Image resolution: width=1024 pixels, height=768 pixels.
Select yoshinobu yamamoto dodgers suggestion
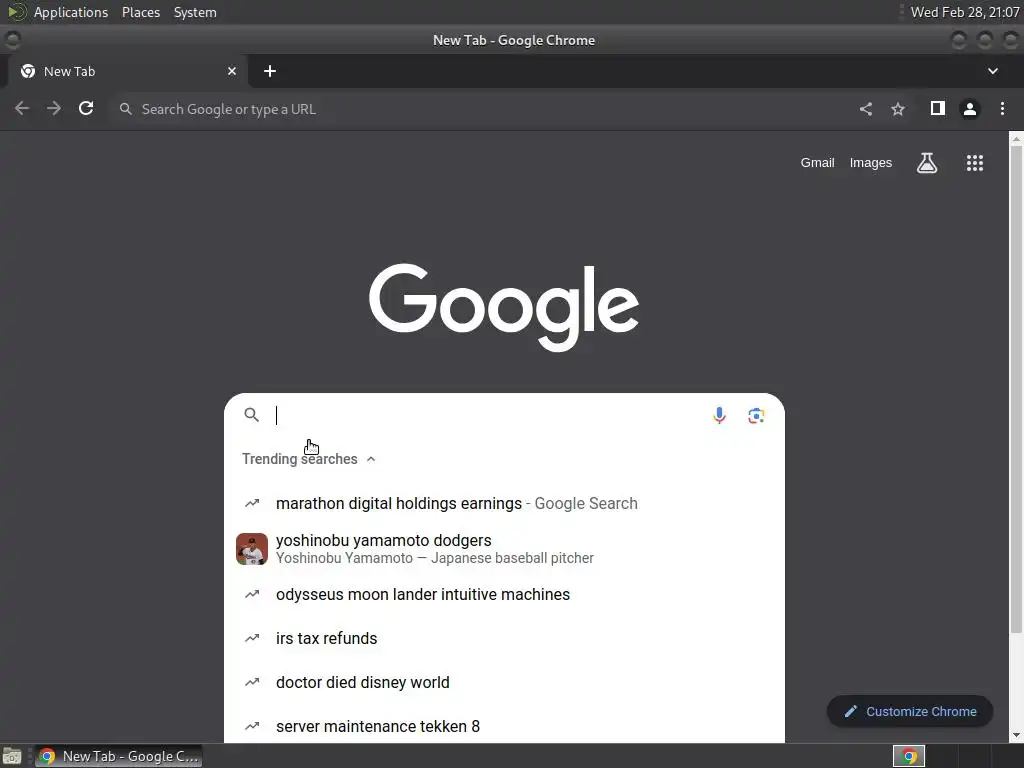tap(504, 549)
